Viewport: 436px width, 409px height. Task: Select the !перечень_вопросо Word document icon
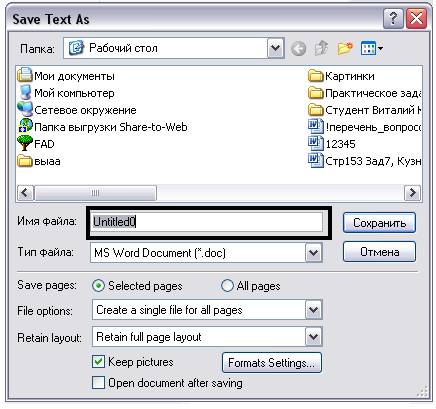(x=315, y=127)
